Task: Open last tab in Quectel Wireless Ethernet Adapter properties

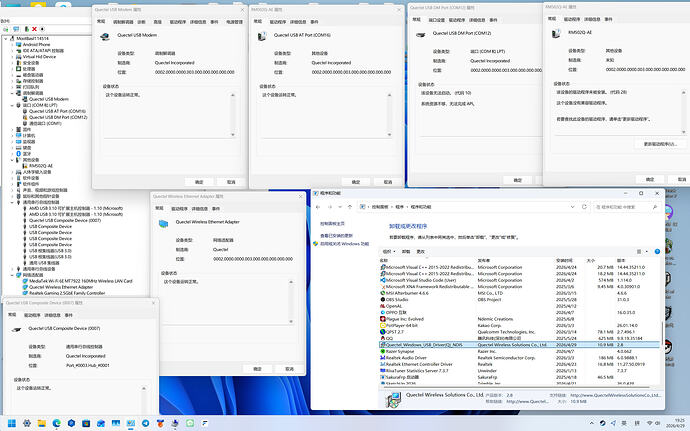Action: pyautogui.click(x=216, y=209)
